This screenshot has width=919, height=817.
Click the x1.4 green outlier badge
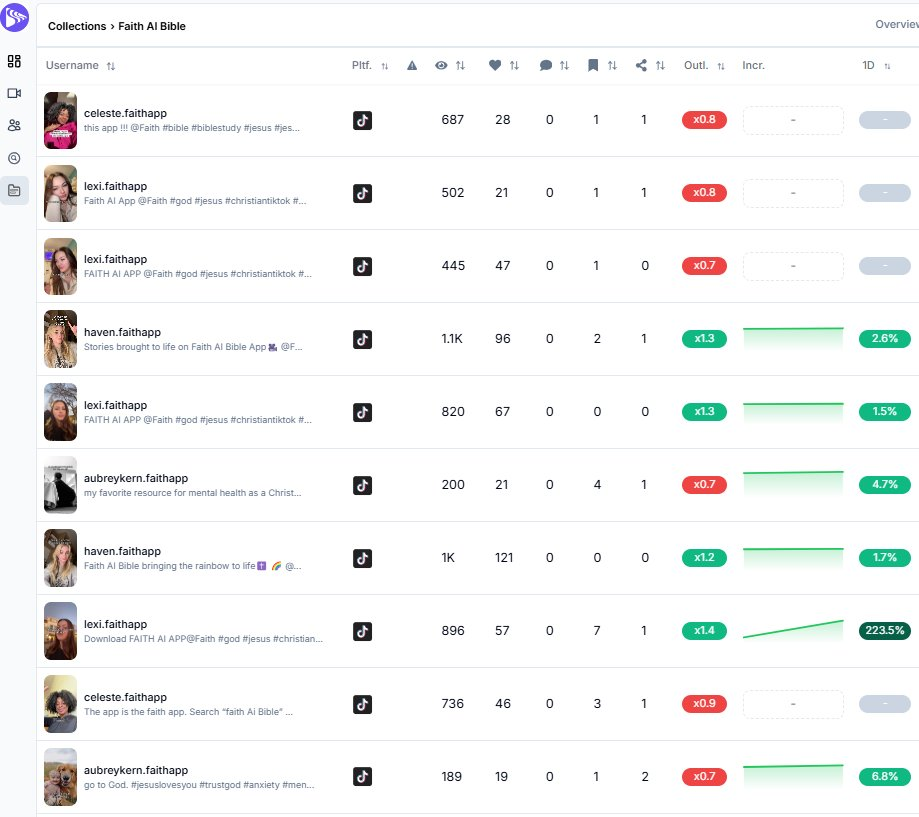coord(703,631)
